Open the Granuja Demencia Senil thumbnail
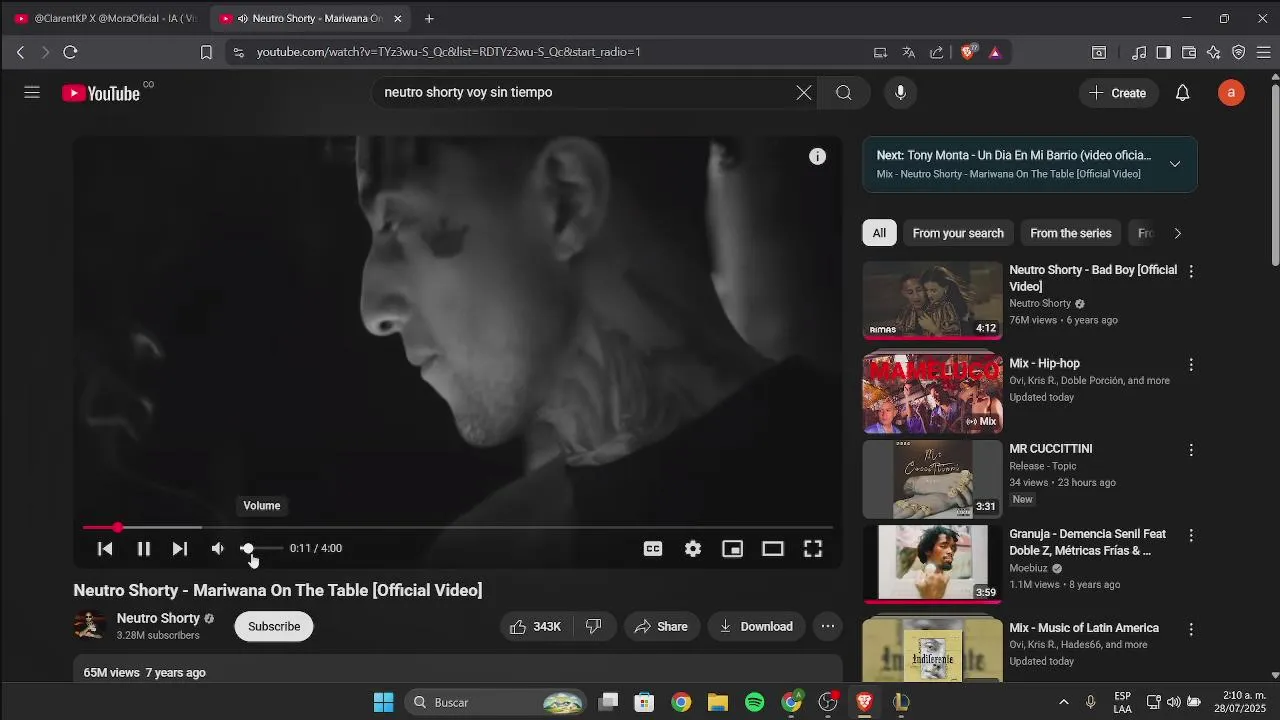 point(932,563)
